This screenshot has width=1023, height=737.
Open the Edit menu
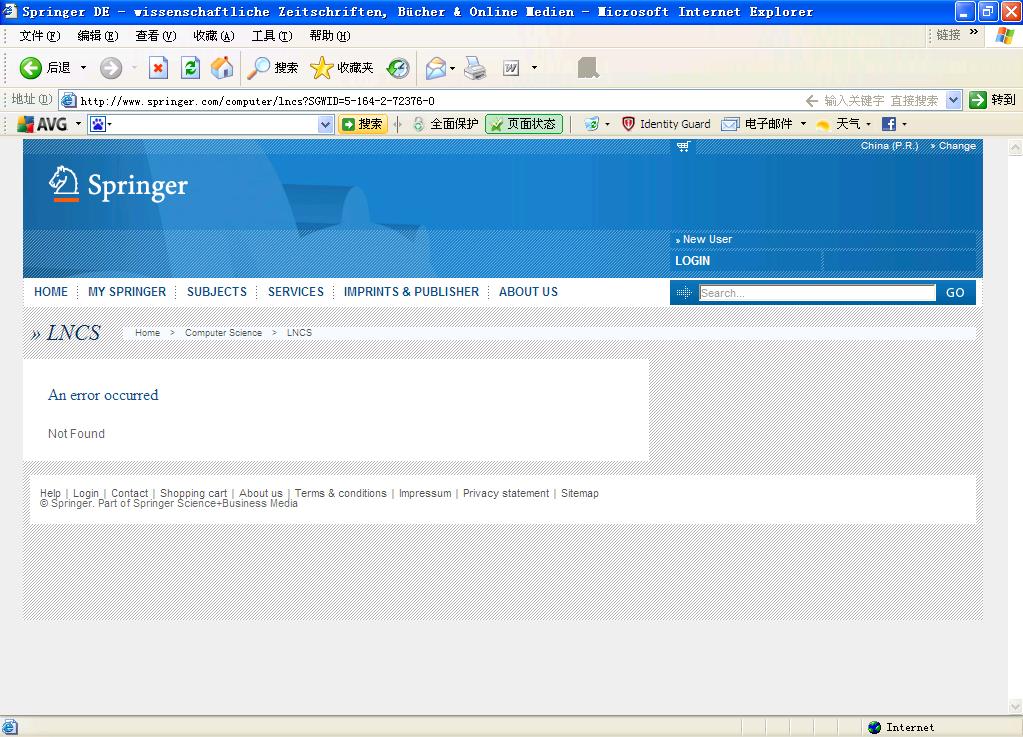[x=98, y=36]
